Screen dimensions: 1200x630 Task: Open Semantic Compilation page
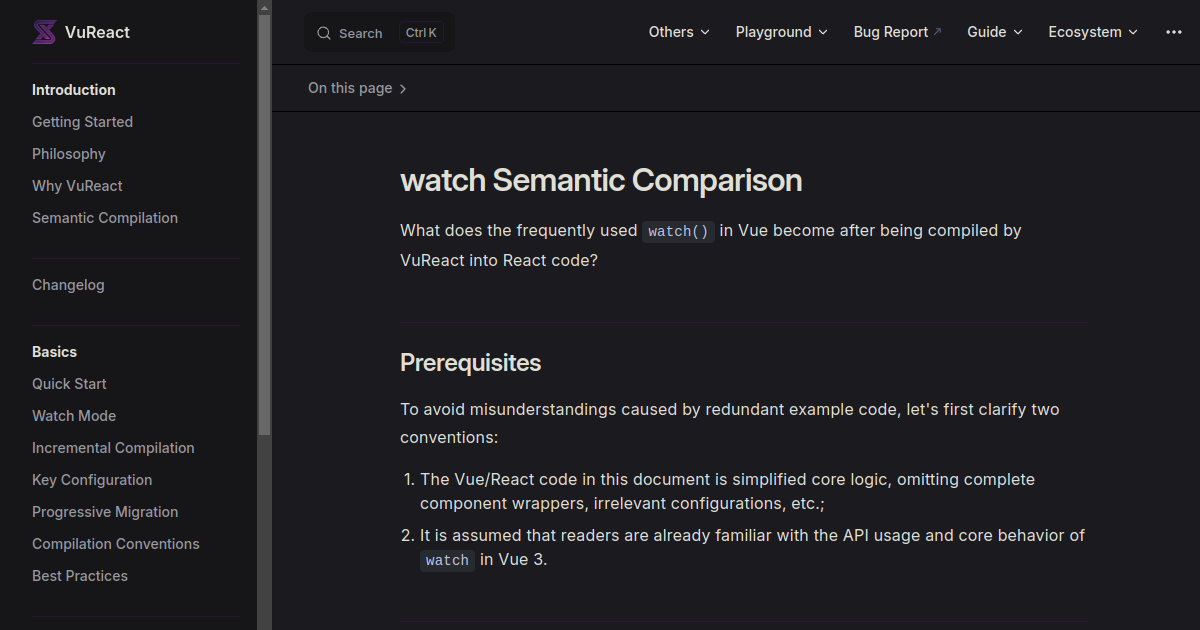tap(105, 218)
